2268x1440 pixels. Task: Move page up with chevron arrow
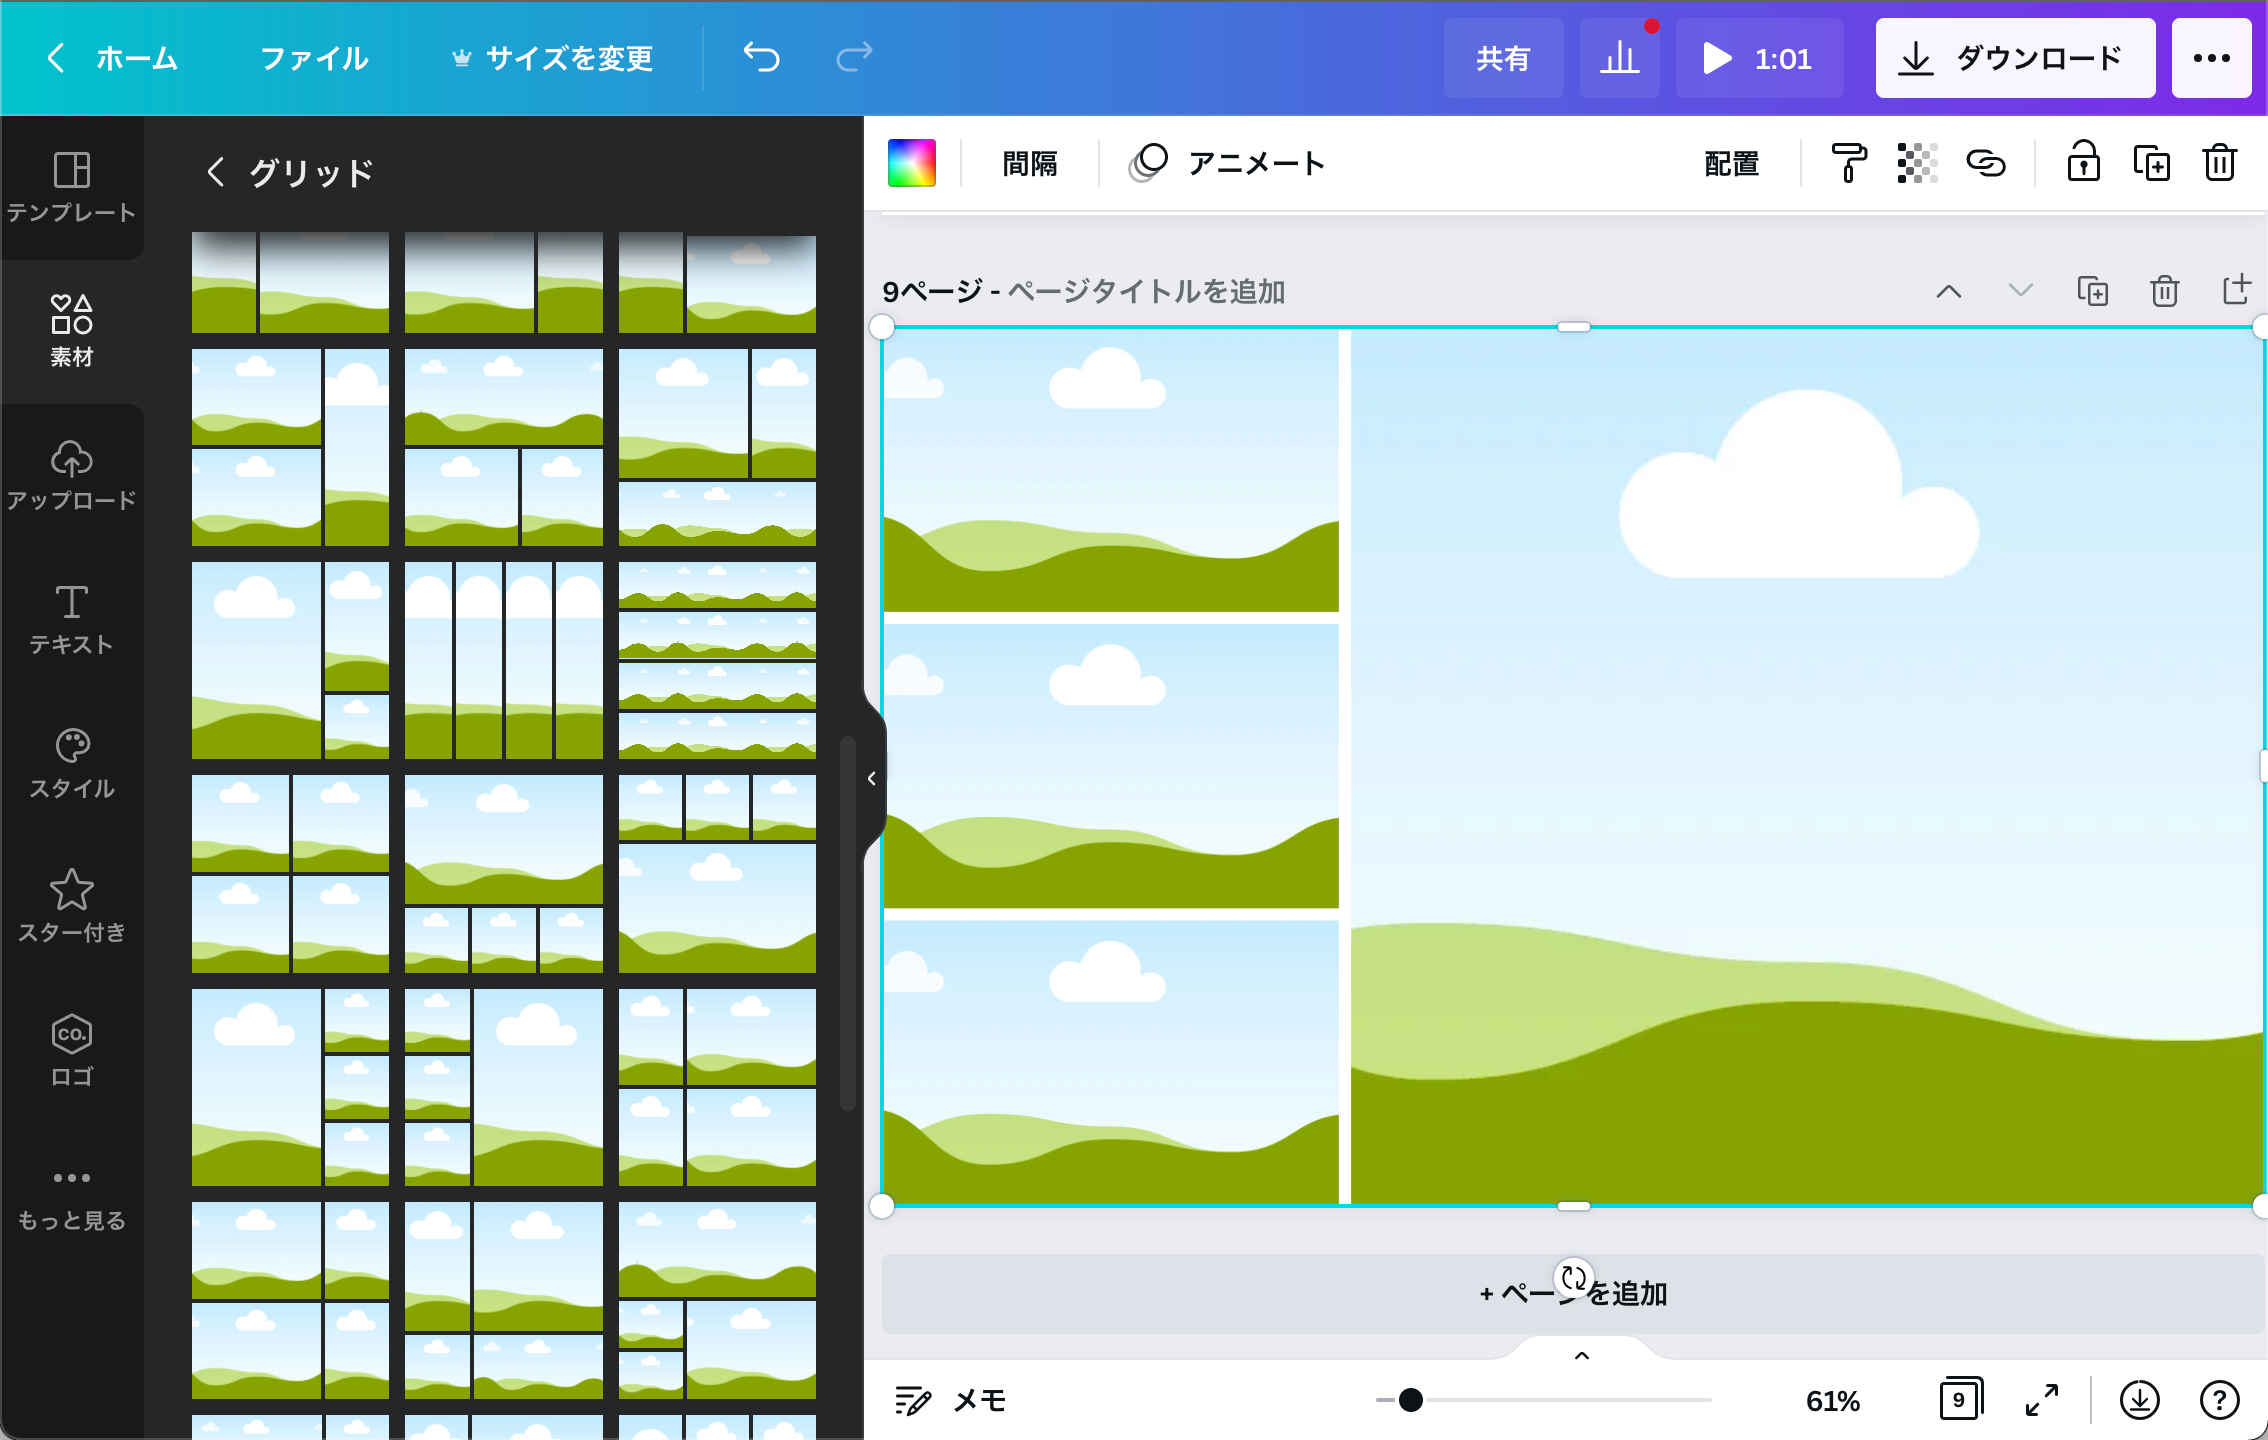(x=1949, y=291)
